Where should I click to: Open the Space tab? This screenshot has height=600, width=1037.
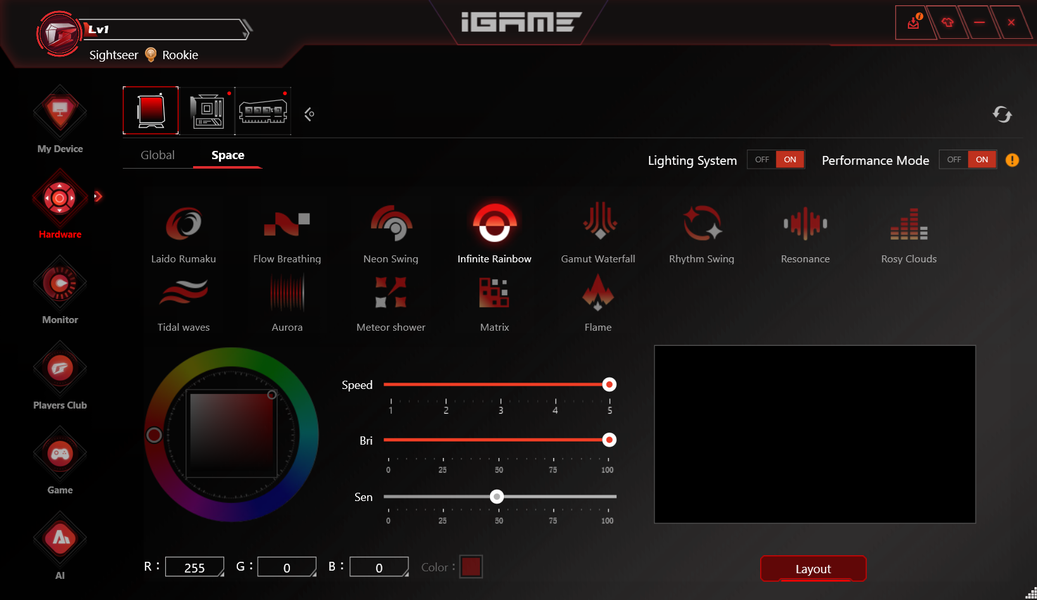(228, 155)
